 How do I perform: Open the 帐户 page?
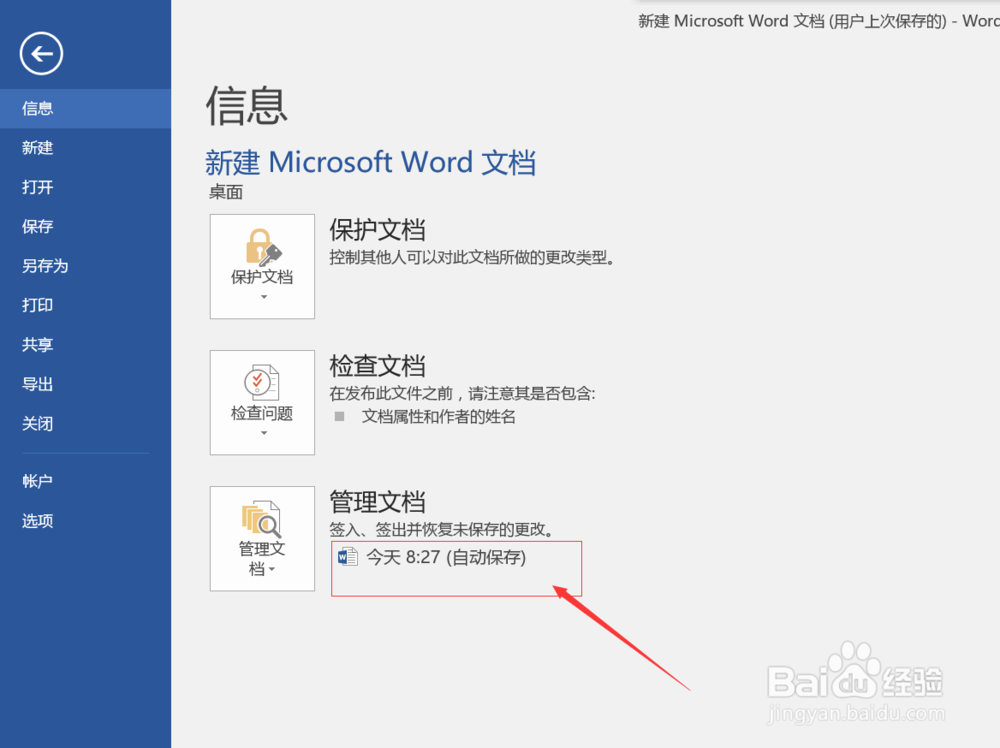tap(85, 481)
